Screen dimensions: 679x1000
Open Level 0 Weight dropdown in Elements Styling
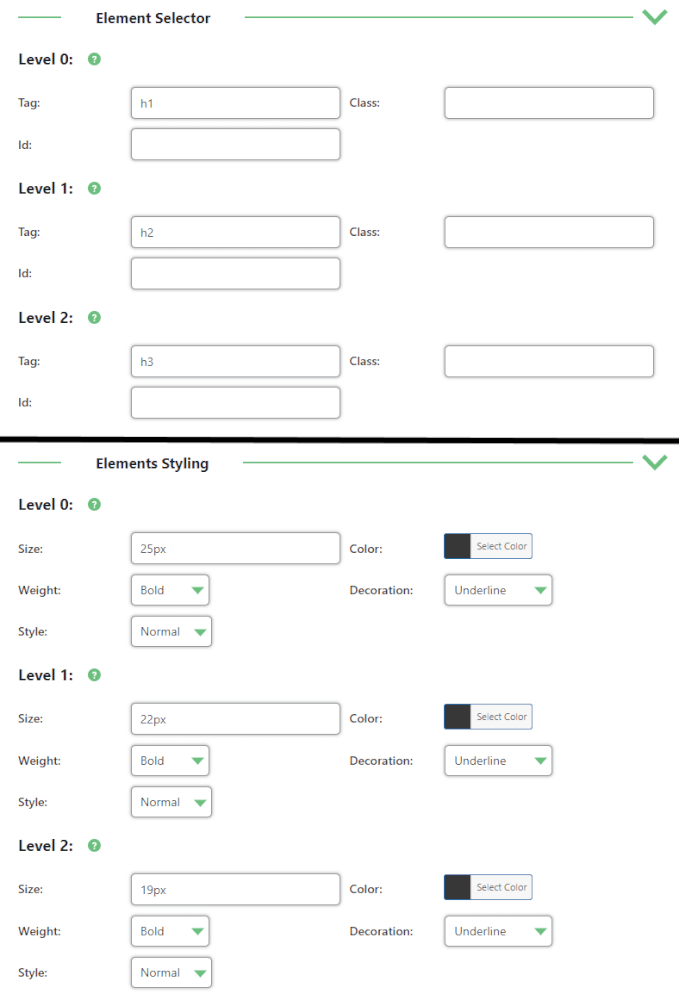pos(170,591)
